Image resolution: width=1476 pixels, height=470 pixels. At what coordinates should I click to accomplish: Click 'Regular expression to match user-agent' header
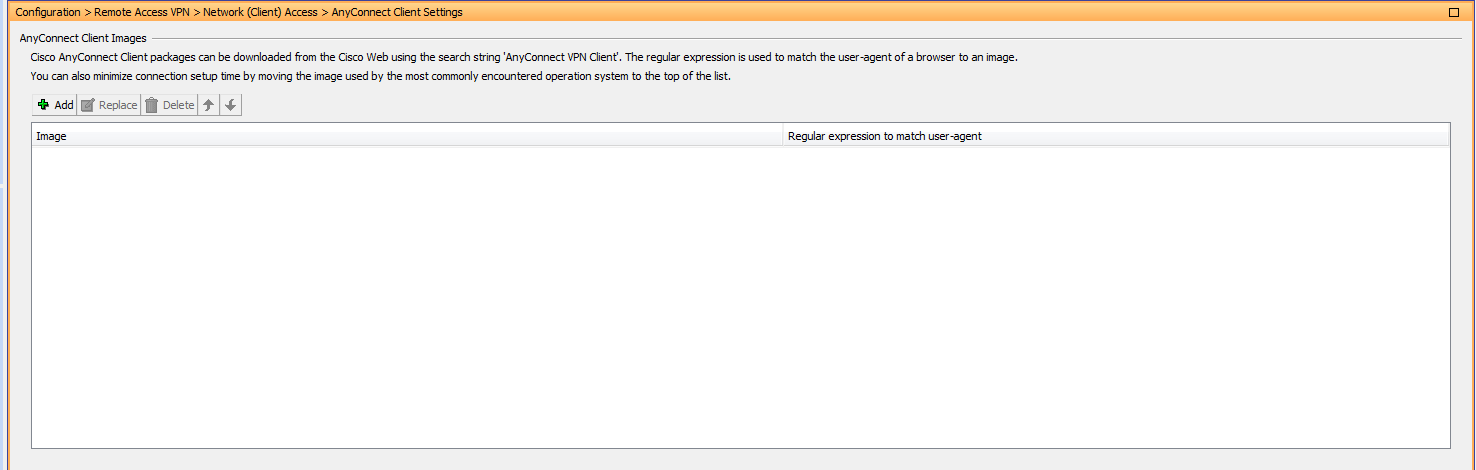[885, 136]
